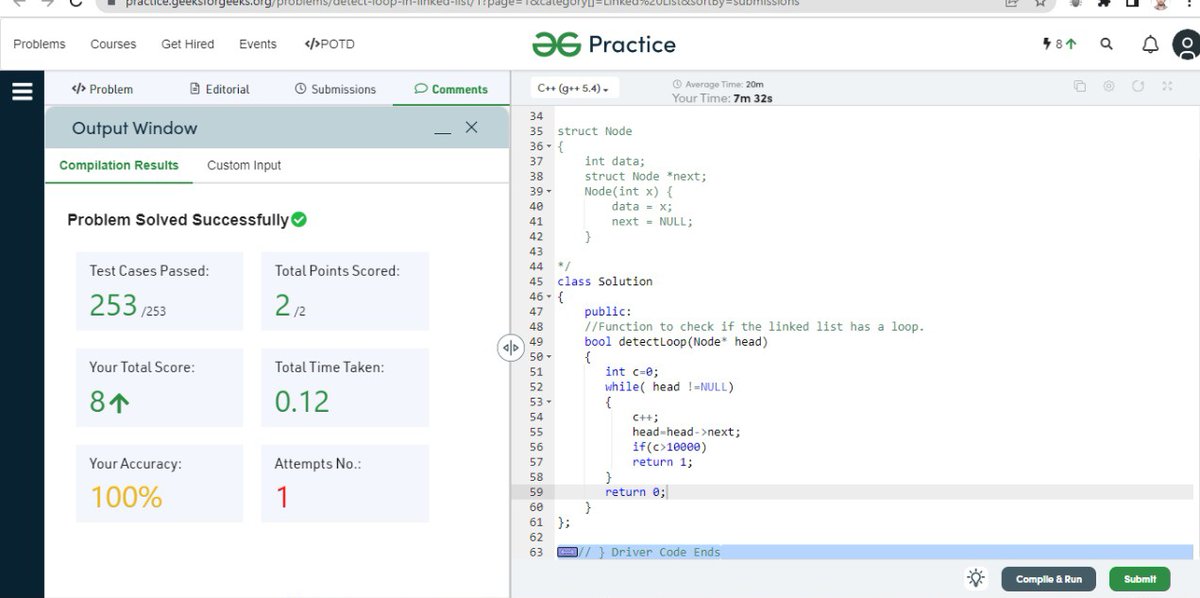Click the 'Your Total Score' value 8
The width and height of the screenshot is (1200, 598).
[x=97, y=401]
